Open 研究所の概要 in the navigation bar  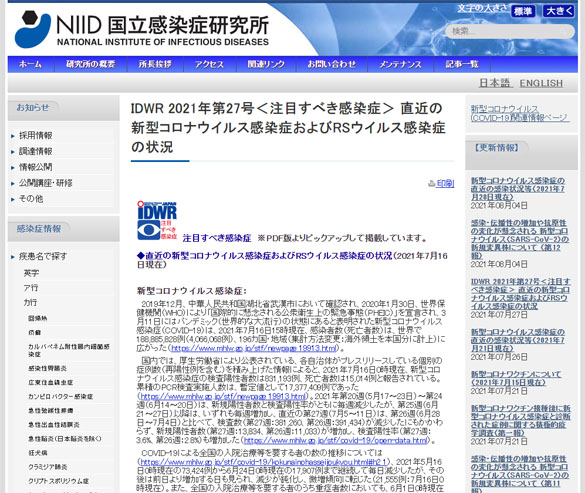point(91,64)
